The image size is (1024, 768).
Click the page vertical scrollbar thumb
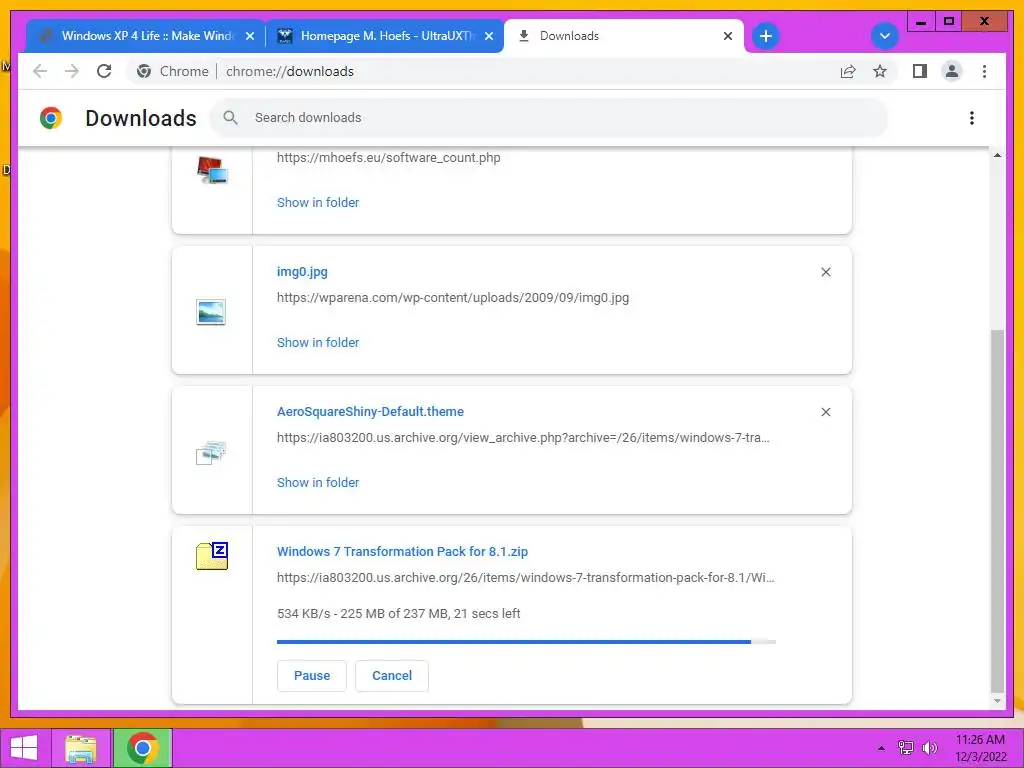[x=997, y=511]
